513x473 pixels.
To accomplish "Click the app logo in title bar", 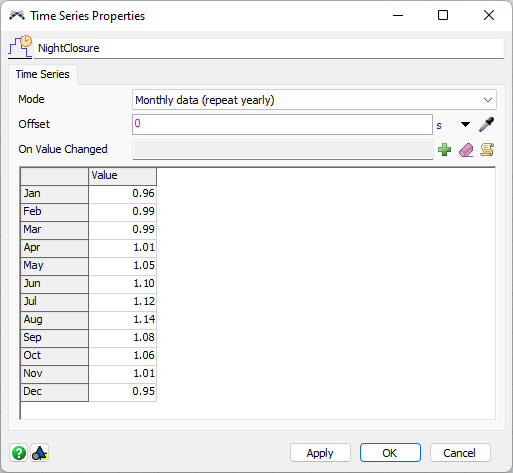I will (17, 15).
